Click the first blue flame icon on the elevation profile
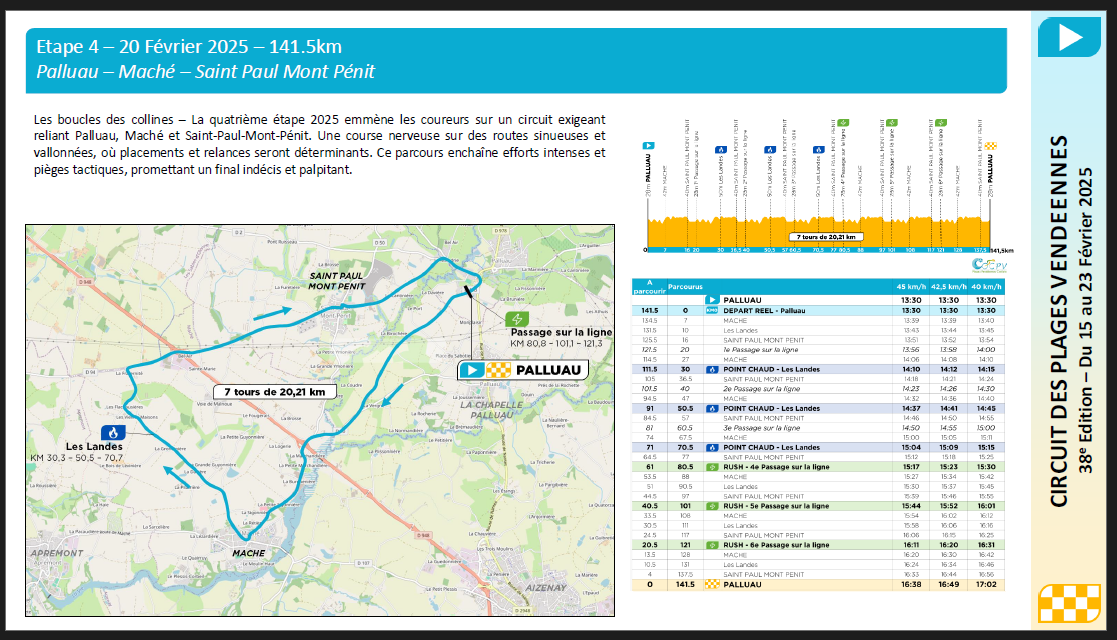Screen dimensions: 1117x640 point(721,150)
